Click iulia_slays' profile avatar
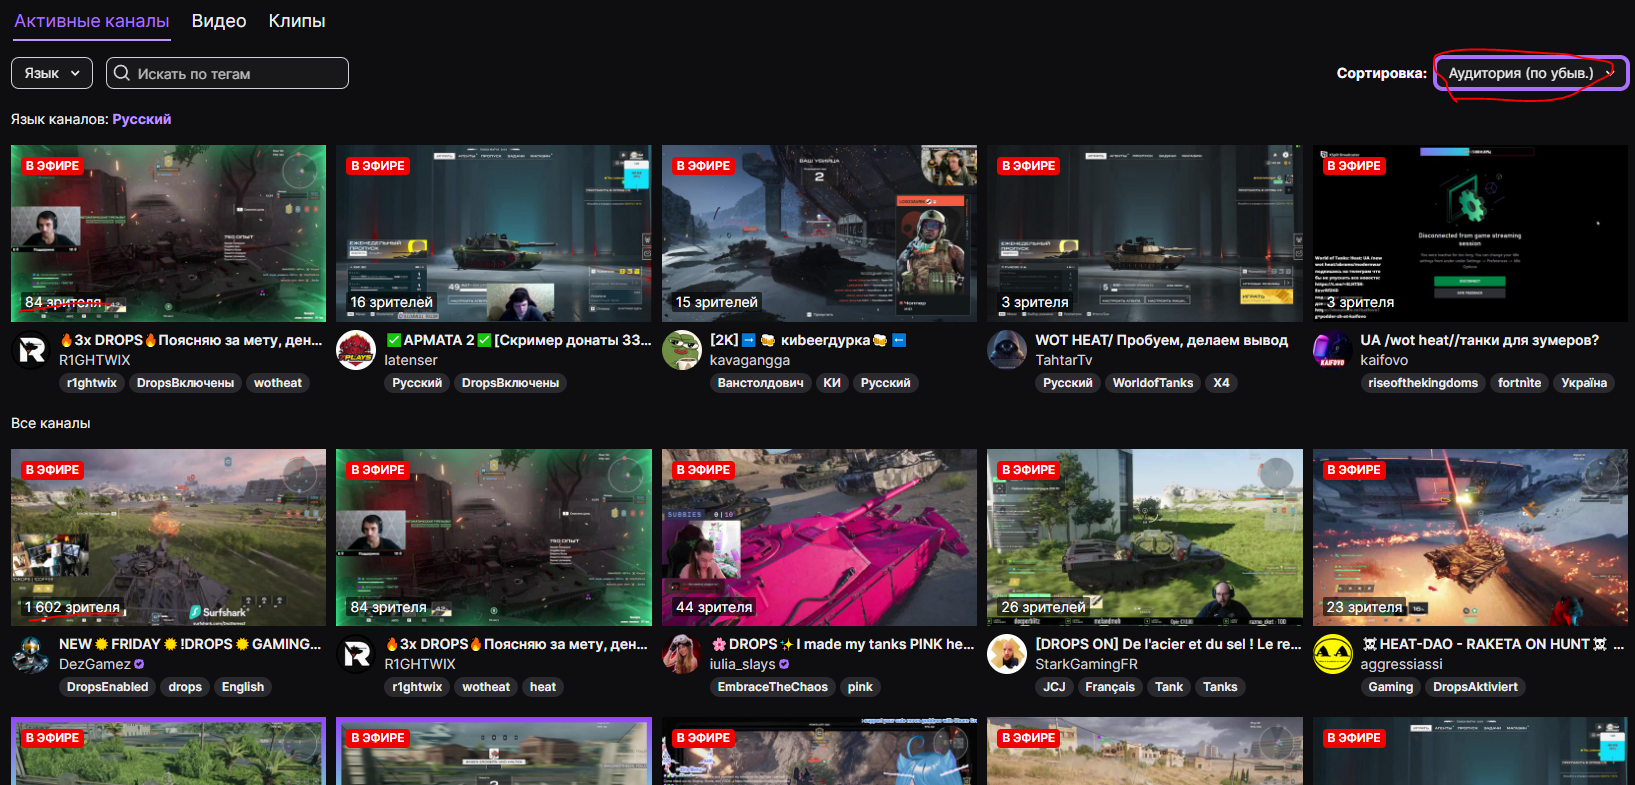Image resolution: width=1635 pixels, height=785 pixels. (682, 654)
